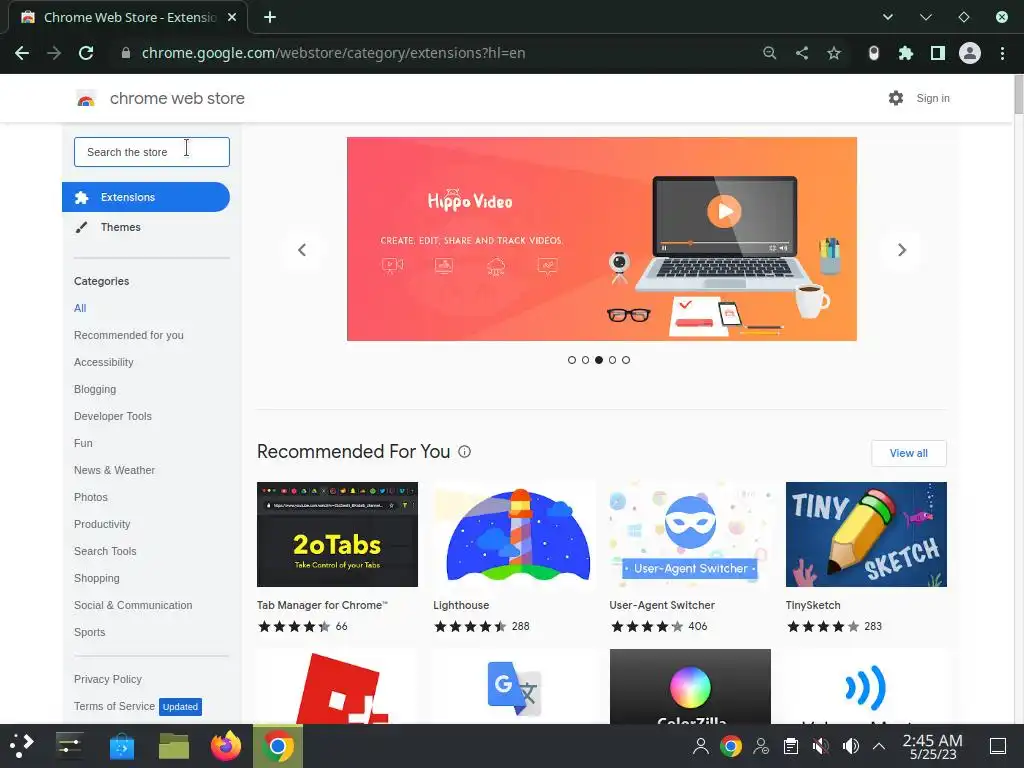Open the clipboard tray icon
Viewport: 1024px width, 768px height.
click(791, 746)
